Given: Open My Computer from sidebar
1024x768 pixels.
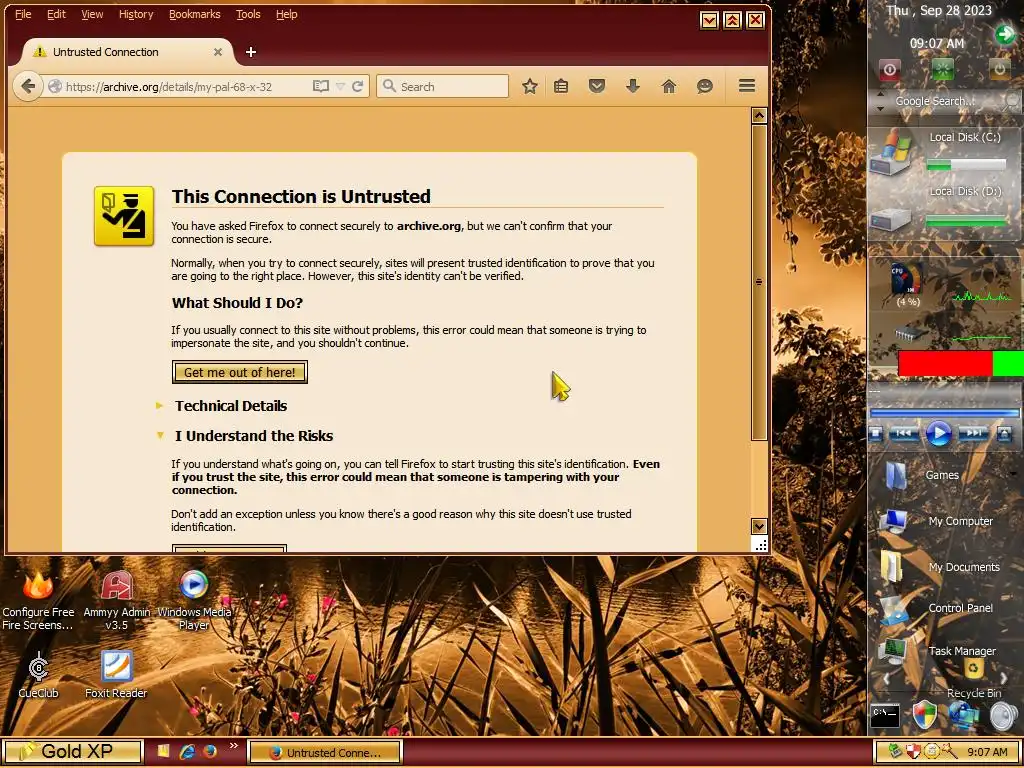Looking at the screenshot, I should point(893,520).
